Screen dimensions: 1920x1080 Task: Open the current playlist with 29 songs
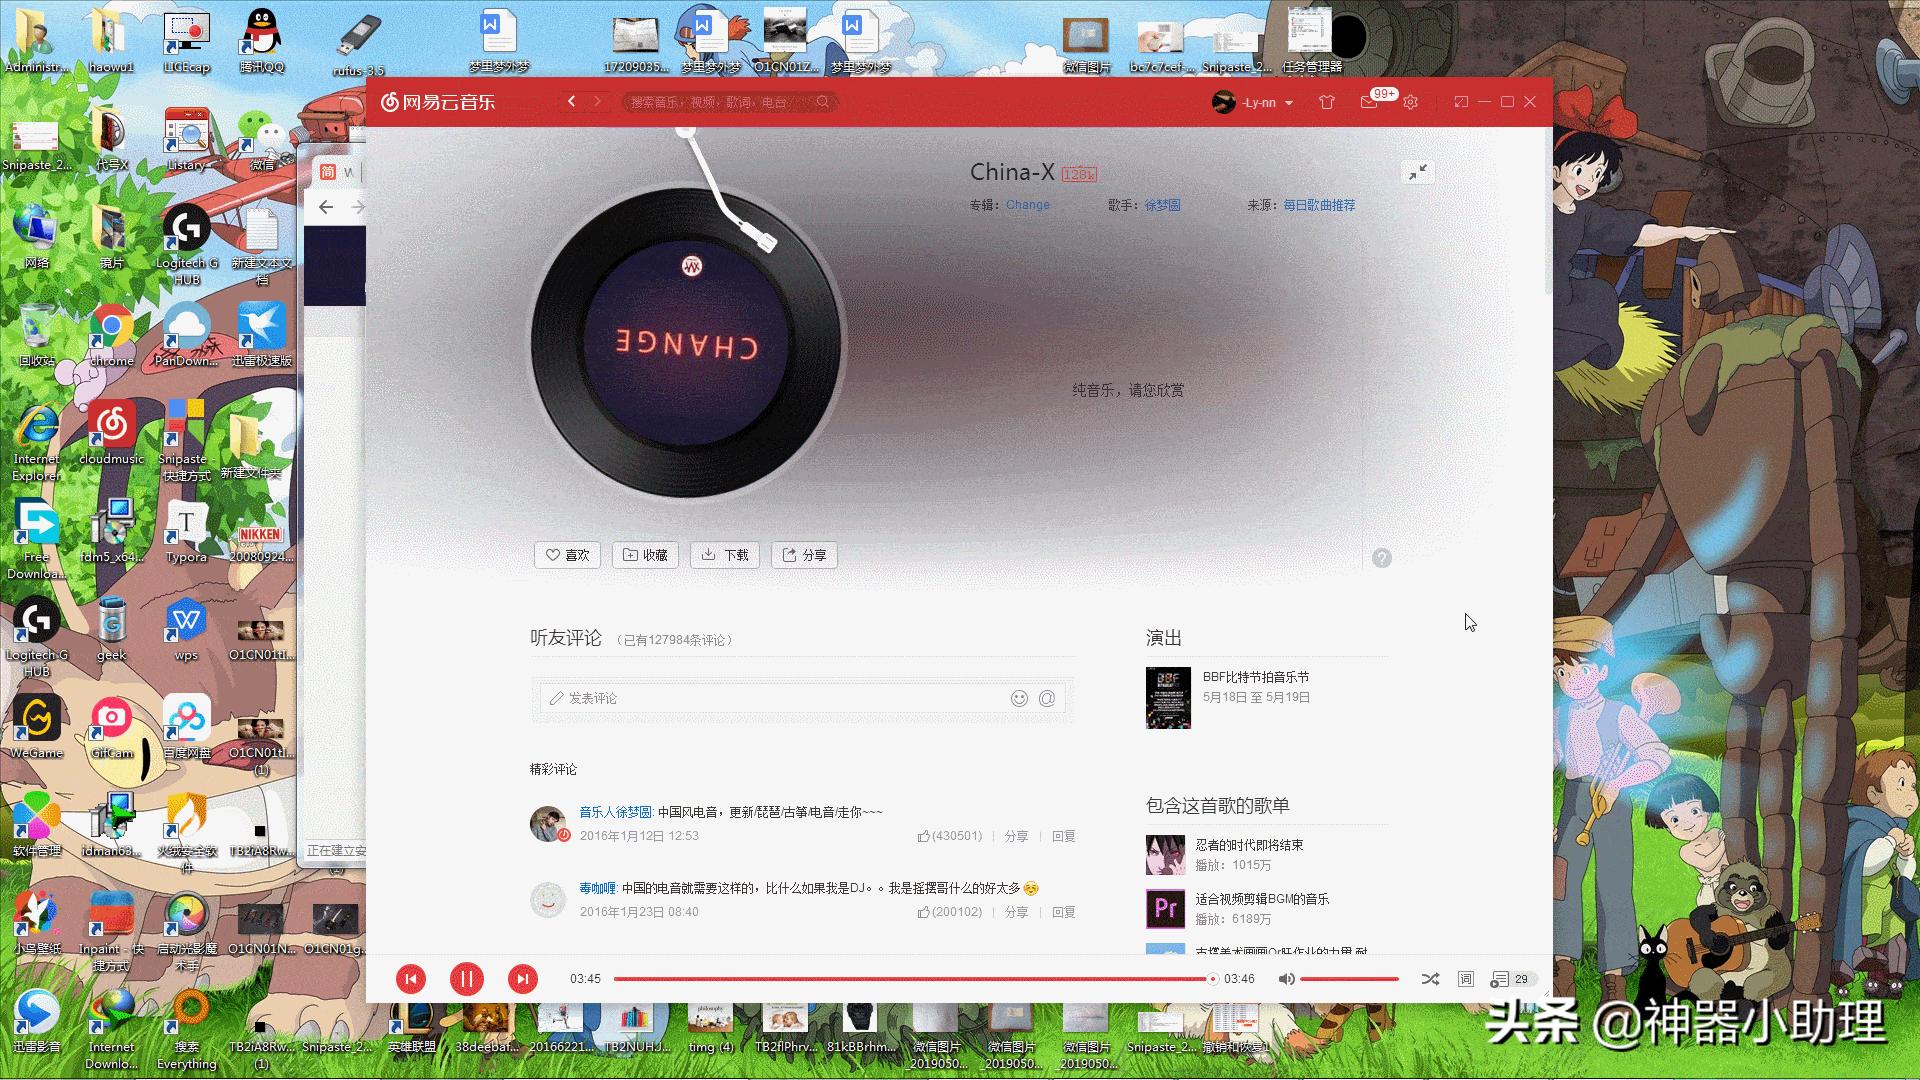1506,979
